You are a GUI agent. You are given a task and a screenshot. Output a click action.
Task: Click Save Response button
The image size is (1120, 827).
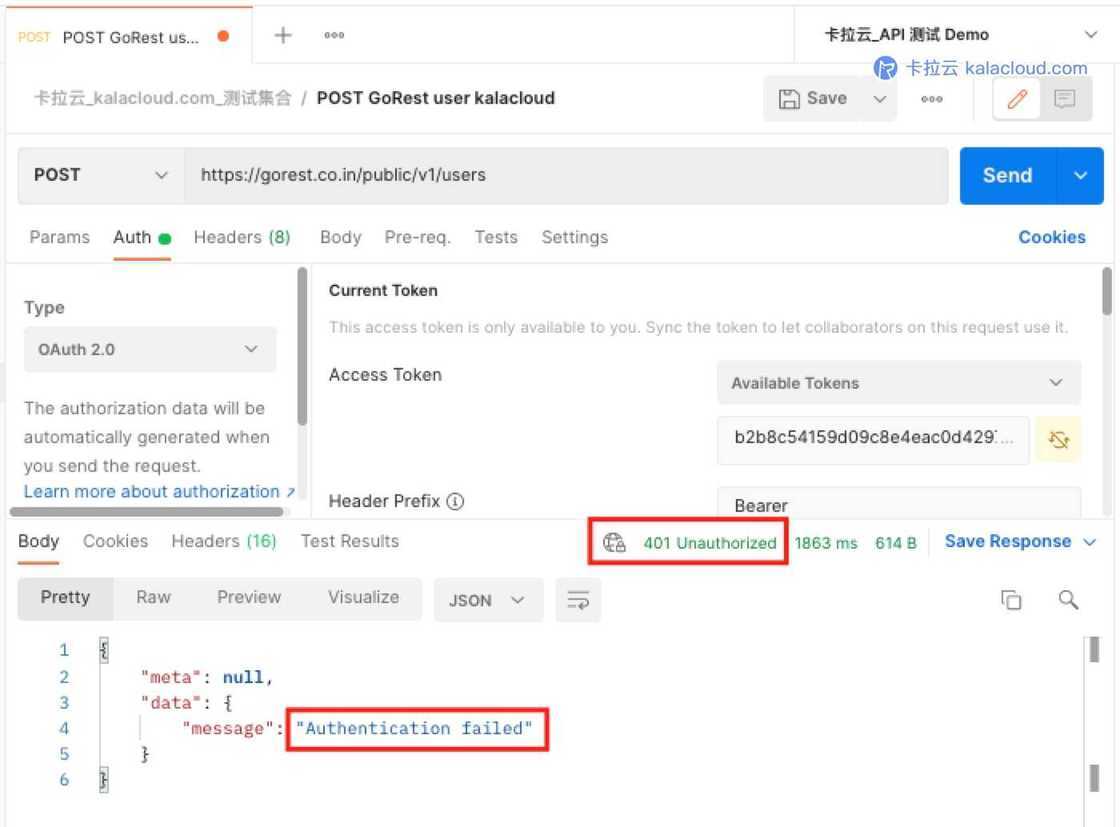1008,541
